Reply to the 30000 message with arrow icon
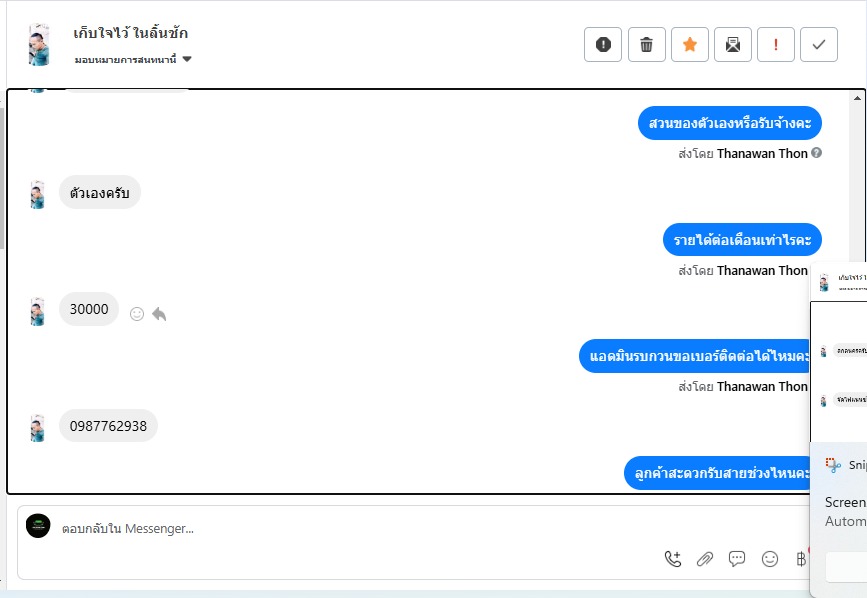This screenshot has height=598, width=867. (x=159, y=314)
